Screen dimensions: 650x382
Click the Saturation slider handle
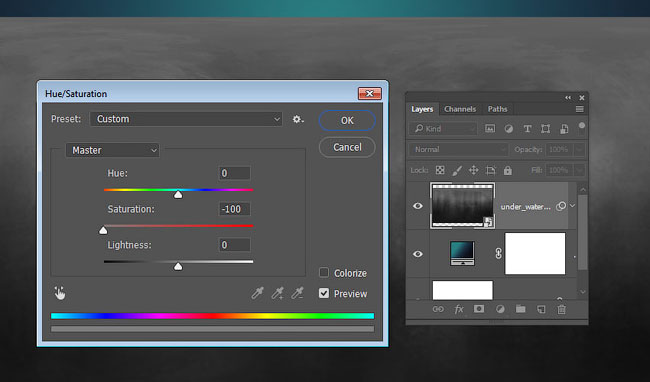click(103, 230)
